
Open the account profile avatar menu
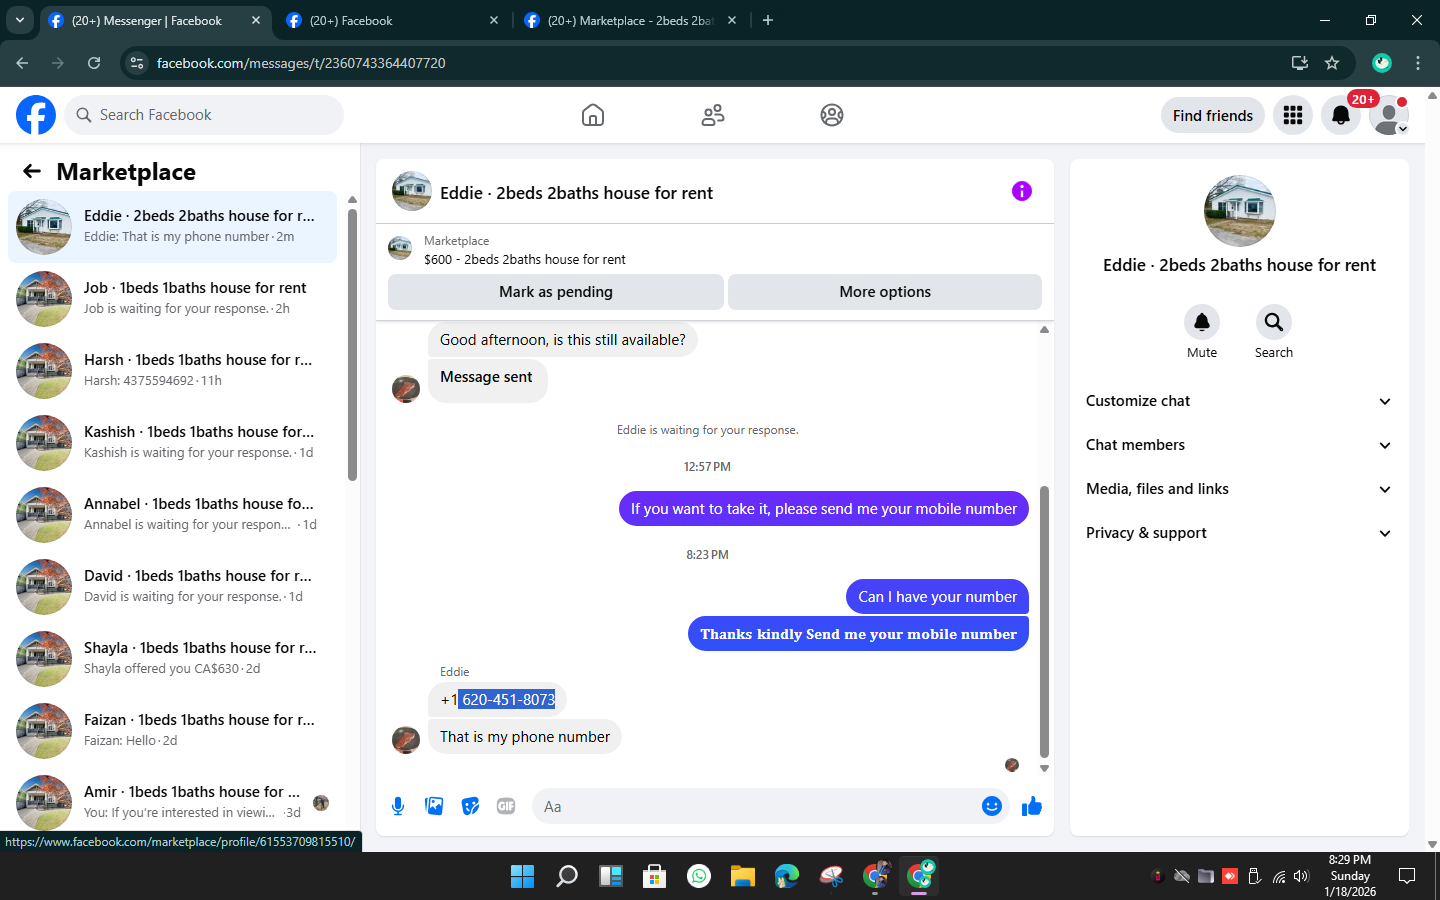[1389, 115]
